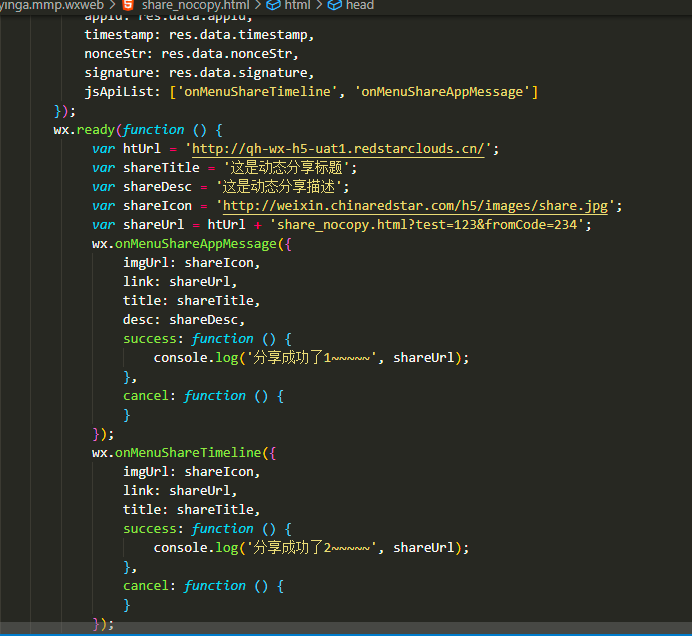Image resolution: width=692 pixels, height=636 pixels.
Task: Open the redstarclouds.cn URL link
Action: [x=338, y=149]
